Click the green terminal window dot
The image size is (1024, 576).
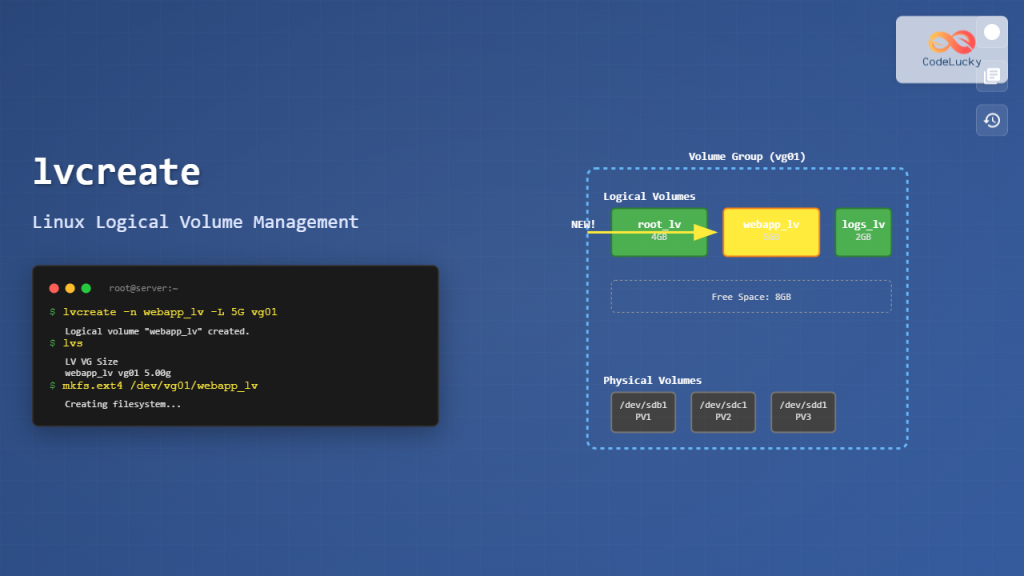(x=86, y=288)
